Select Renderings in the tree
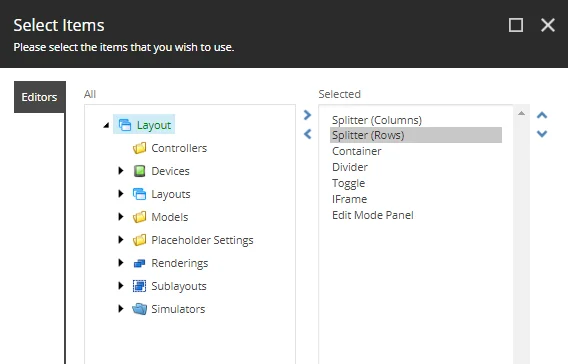568x364 pixels. [x=180, y=263]
